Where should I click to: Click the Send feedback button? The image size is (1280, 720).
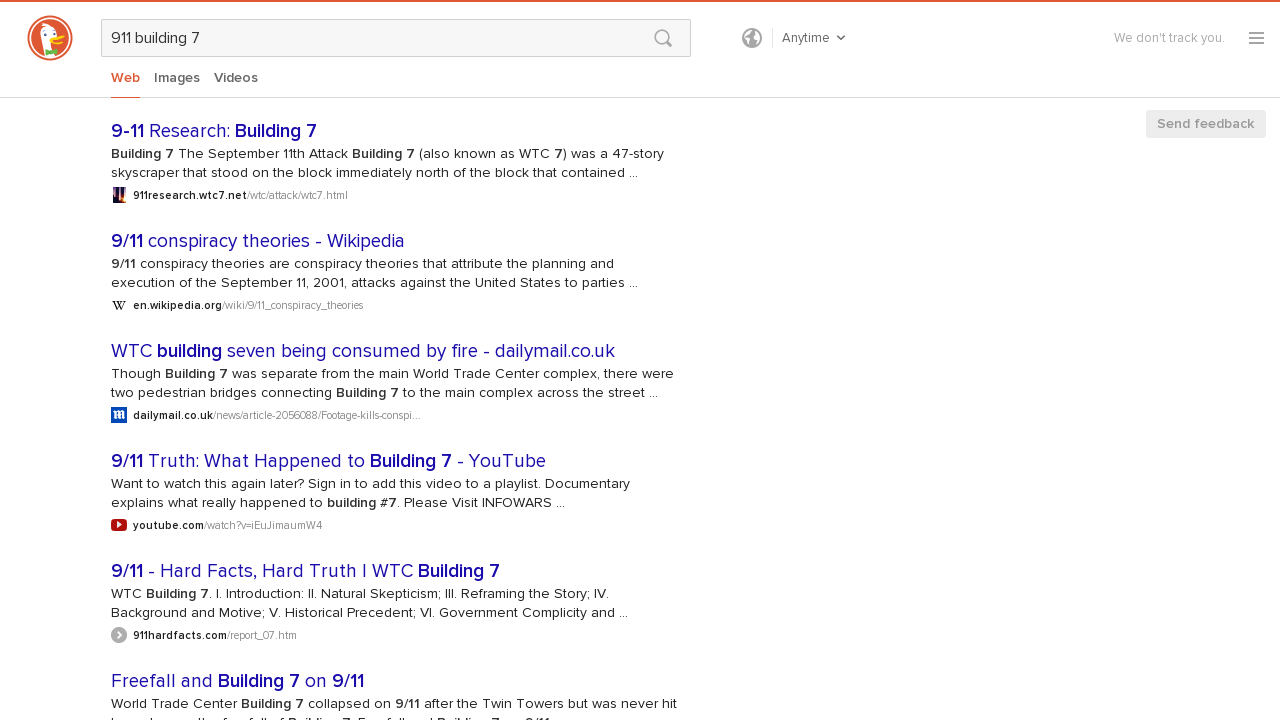(x=1206, y=124)
